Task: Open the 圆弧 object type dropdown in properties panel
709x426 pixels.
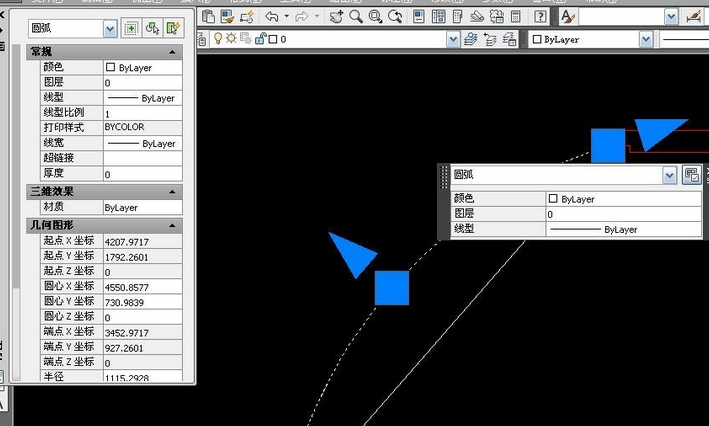Action: pos(110,29)
